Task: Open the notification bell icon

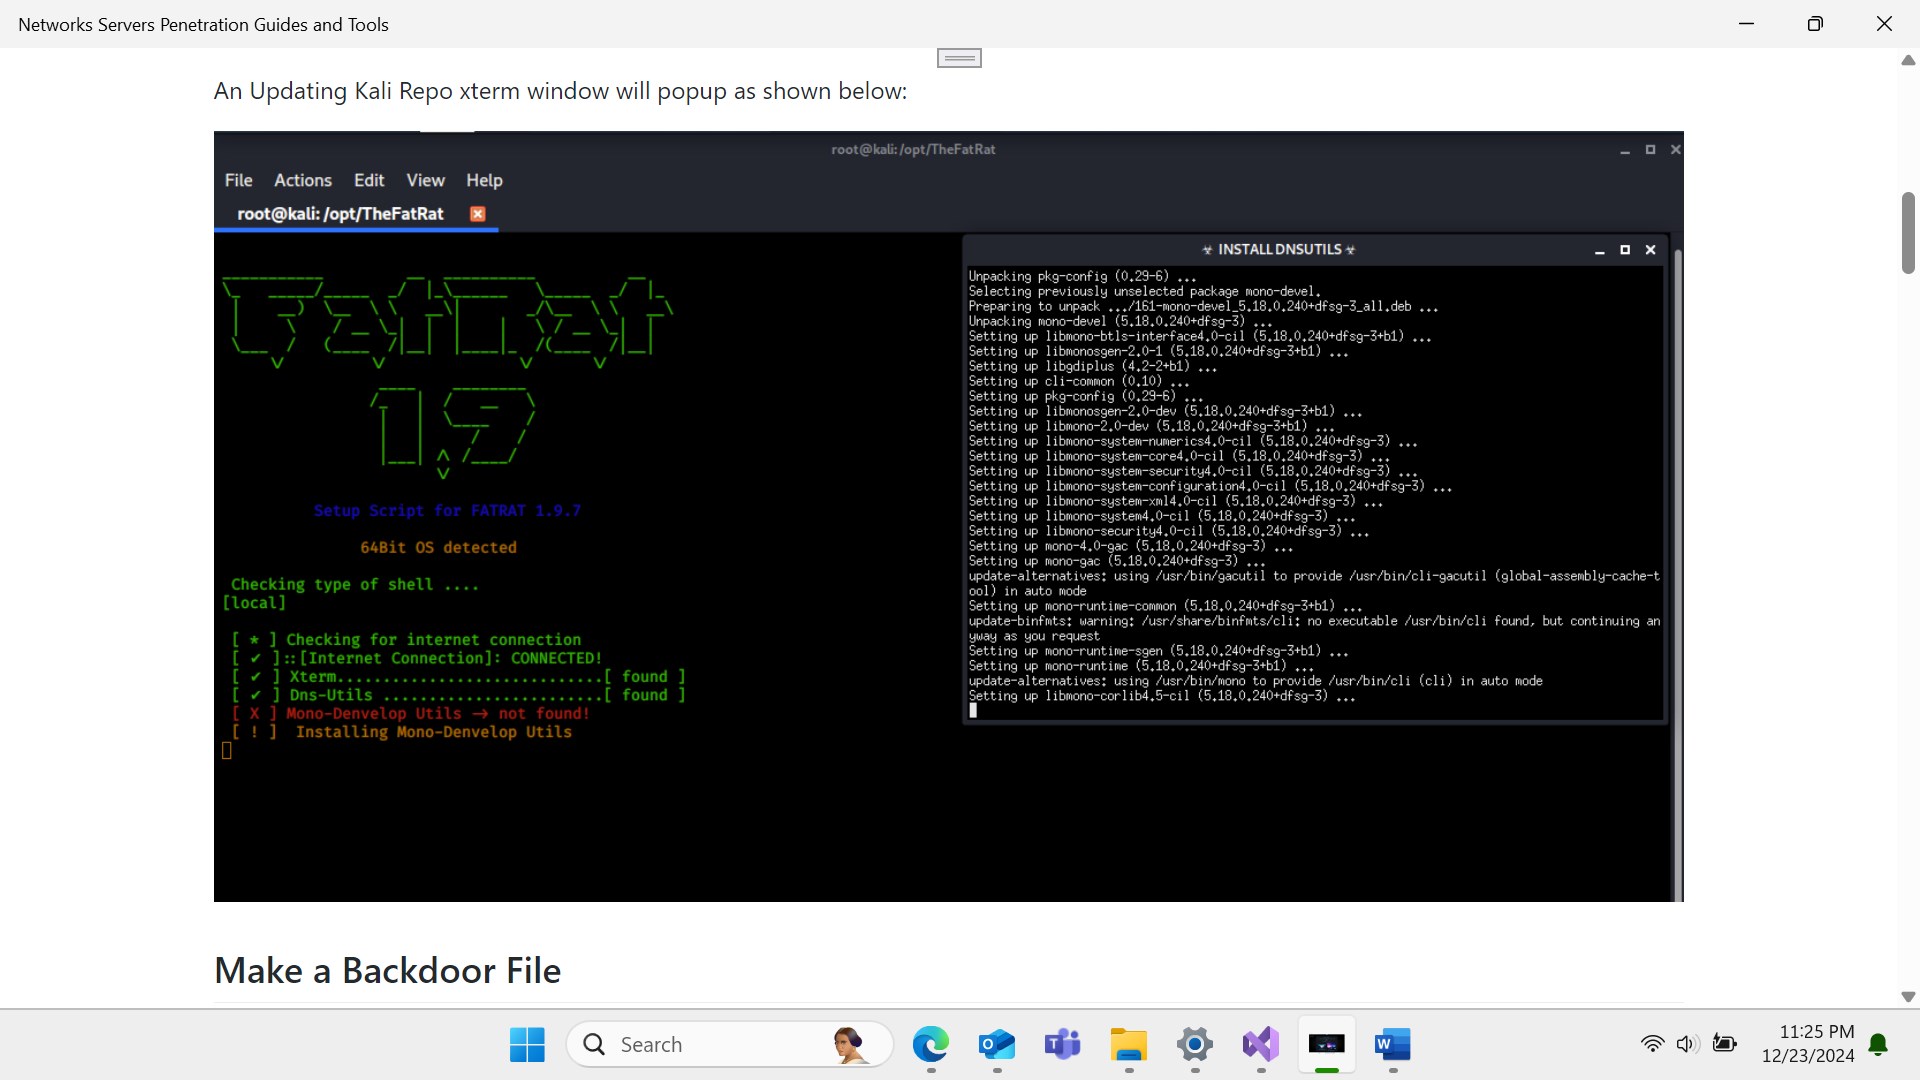Action: click(x=1878, y=1045)
